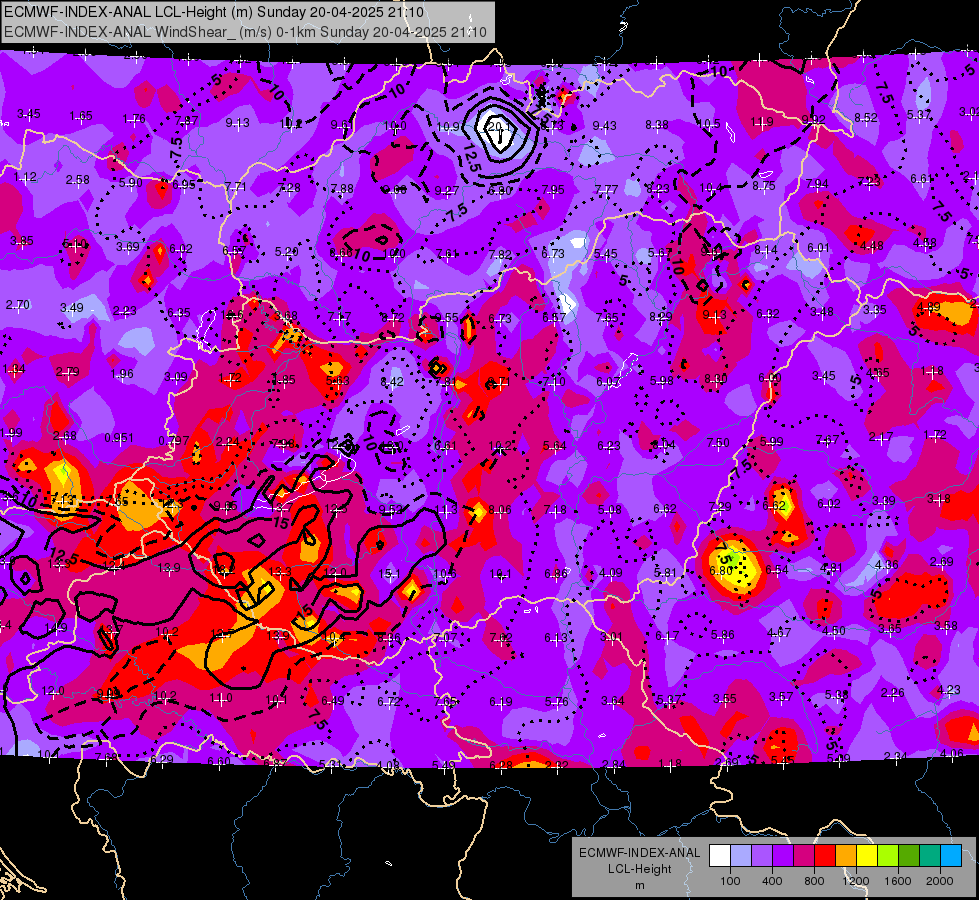Click the grid value 11.9

pos(762,122)
